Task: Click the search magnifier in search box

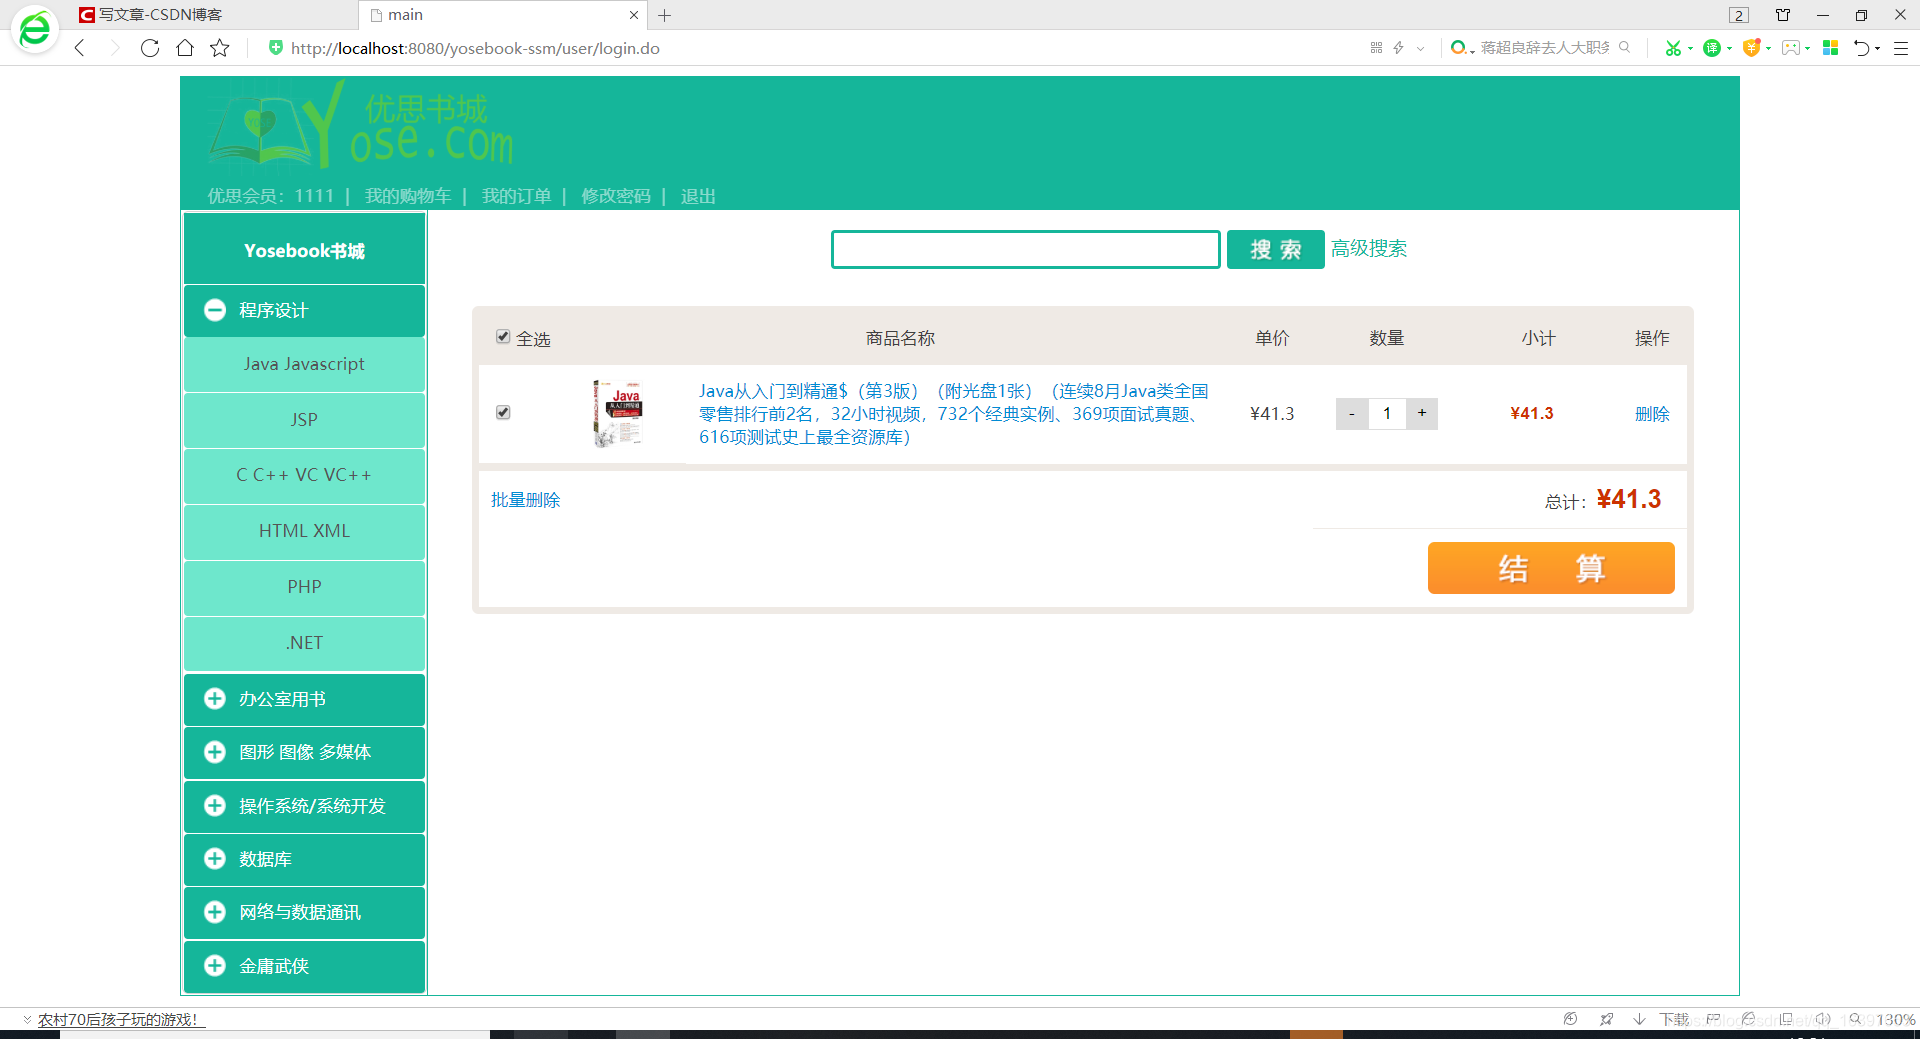Action: 1624,47
